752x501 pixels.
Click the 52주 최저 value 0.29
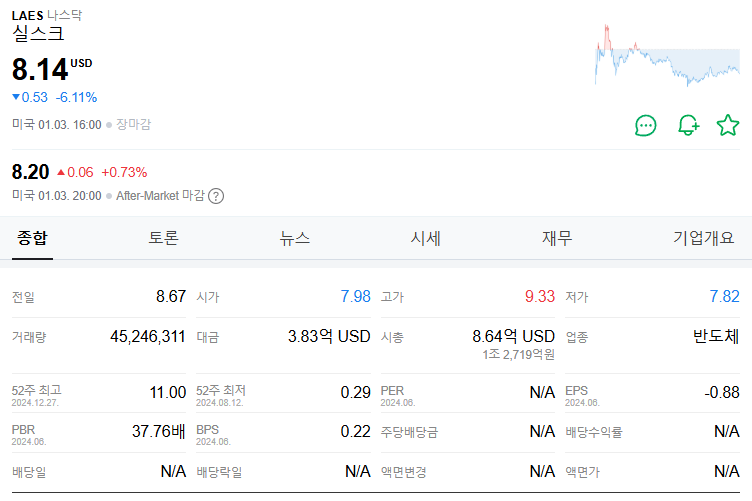pos(355,393)
